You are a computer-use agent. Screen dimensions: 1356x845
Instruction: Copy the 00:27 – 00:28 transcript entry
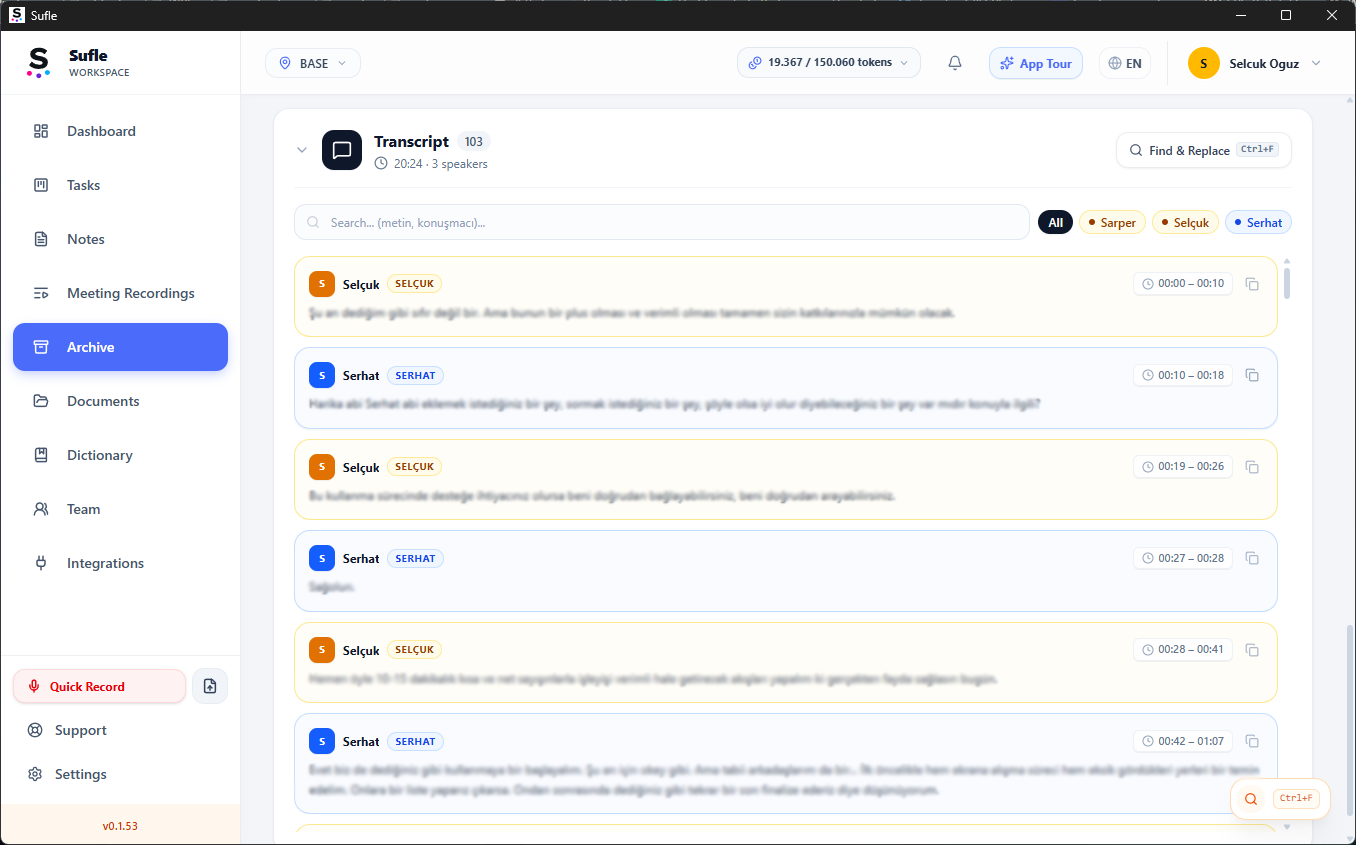(x=1252, y=558)
